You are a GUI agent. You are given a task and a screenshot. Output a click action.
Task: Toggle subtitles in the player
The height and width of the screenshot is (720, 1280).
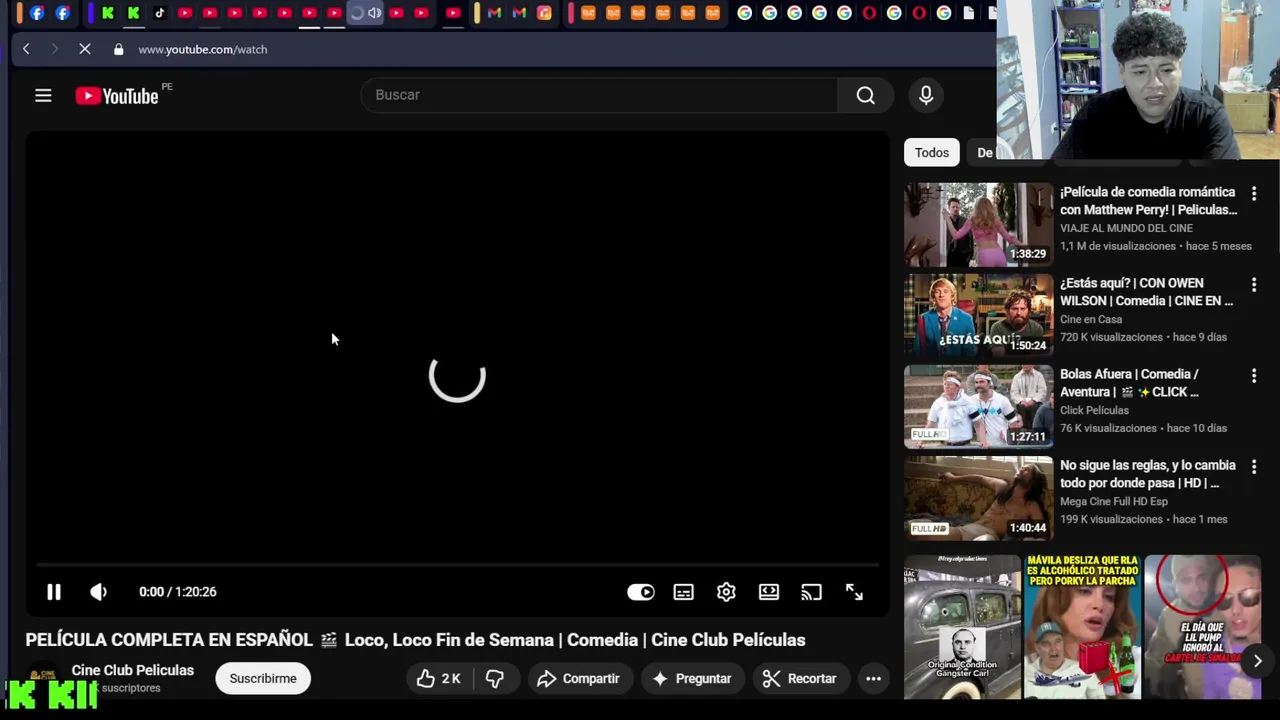click(684, 592)
